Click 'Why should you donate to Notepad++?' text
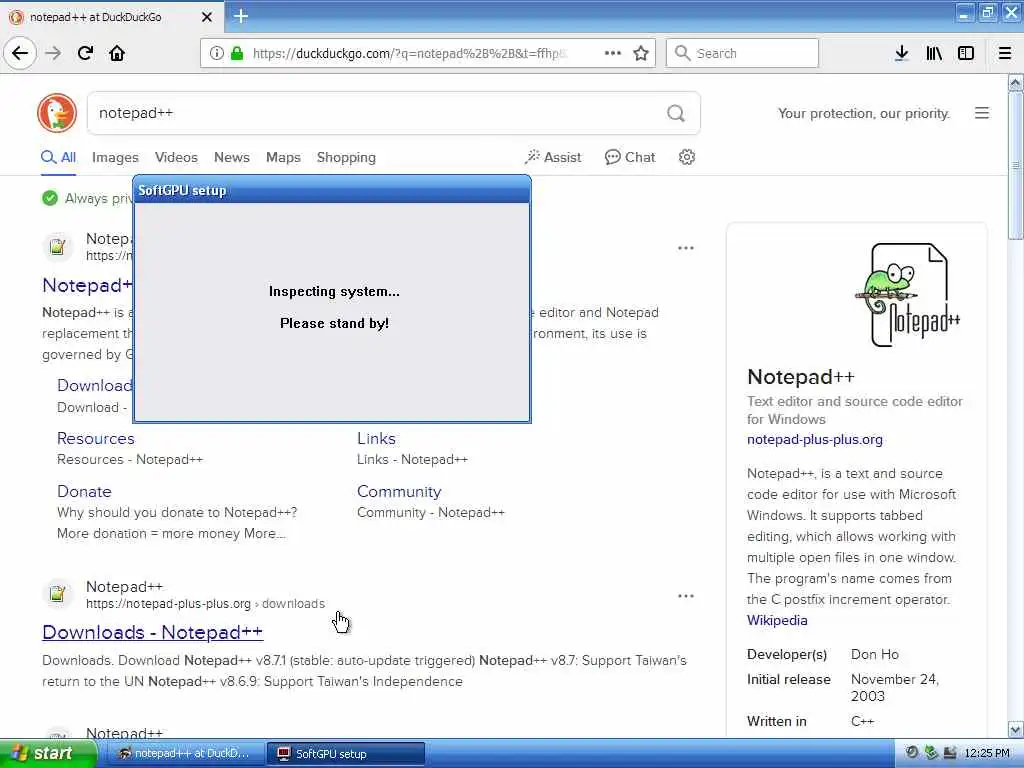Viewport: 1024px width, 768px height. point(177,513)
